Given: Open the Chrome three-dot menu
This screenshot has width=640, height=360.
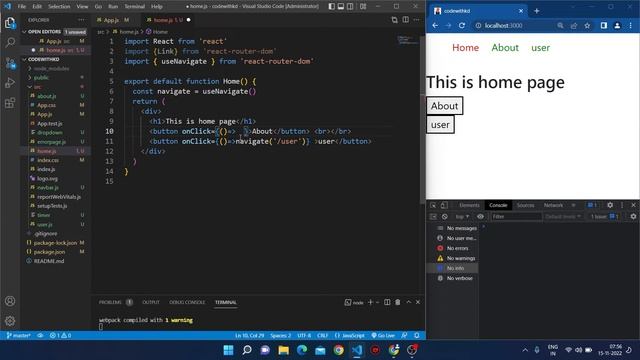Looking at the screenshot, I should pos(631,25).
